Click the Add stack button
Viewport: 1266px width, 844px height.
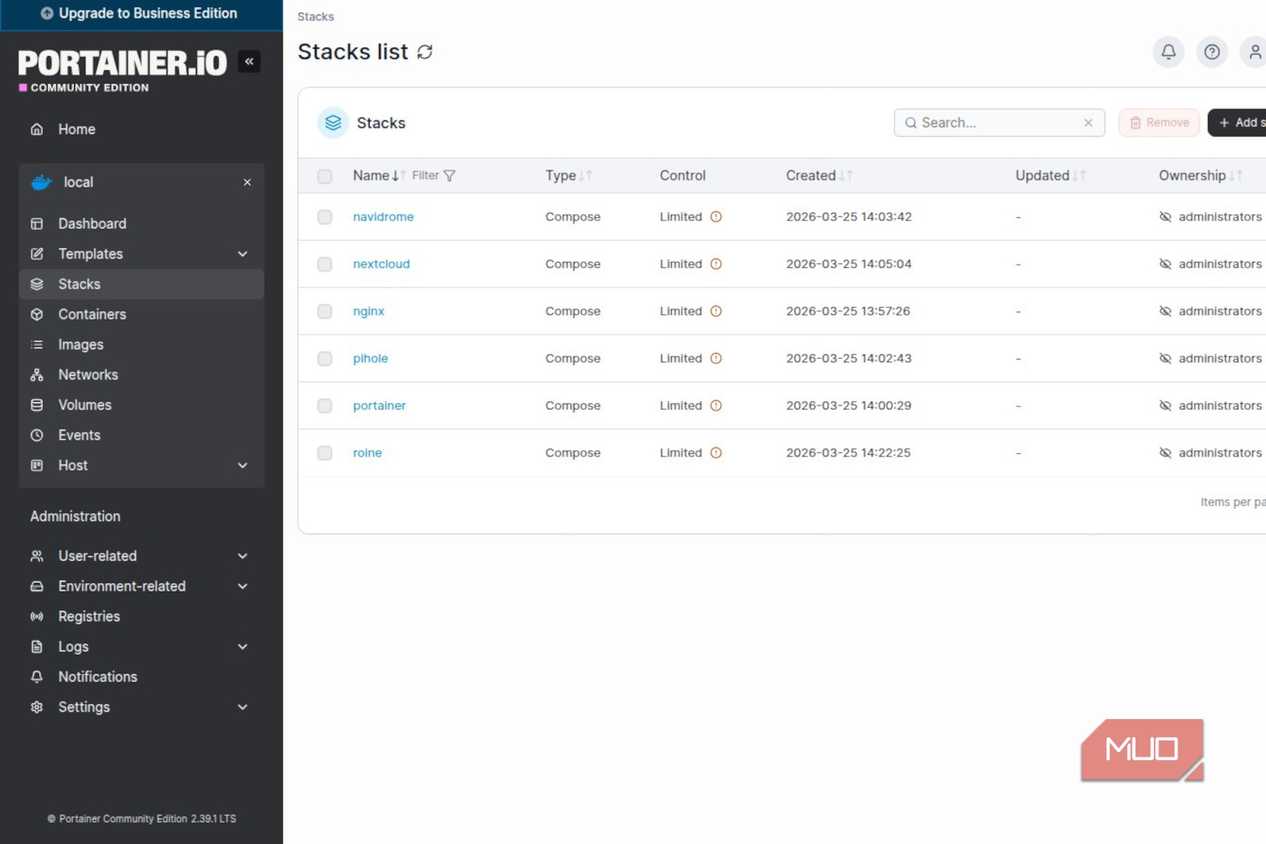pos(1238,123)
